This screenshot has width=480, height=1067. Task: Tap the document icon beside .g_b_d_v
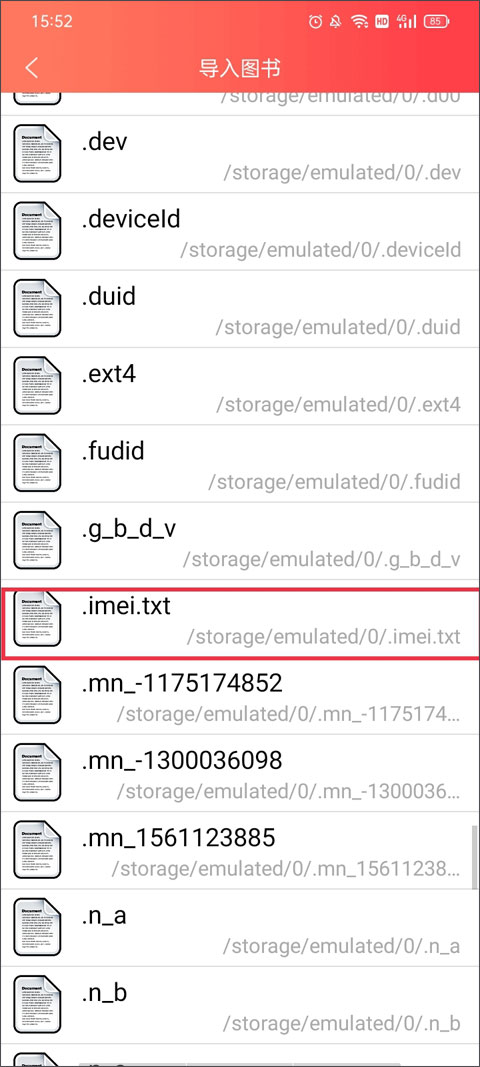37,541
